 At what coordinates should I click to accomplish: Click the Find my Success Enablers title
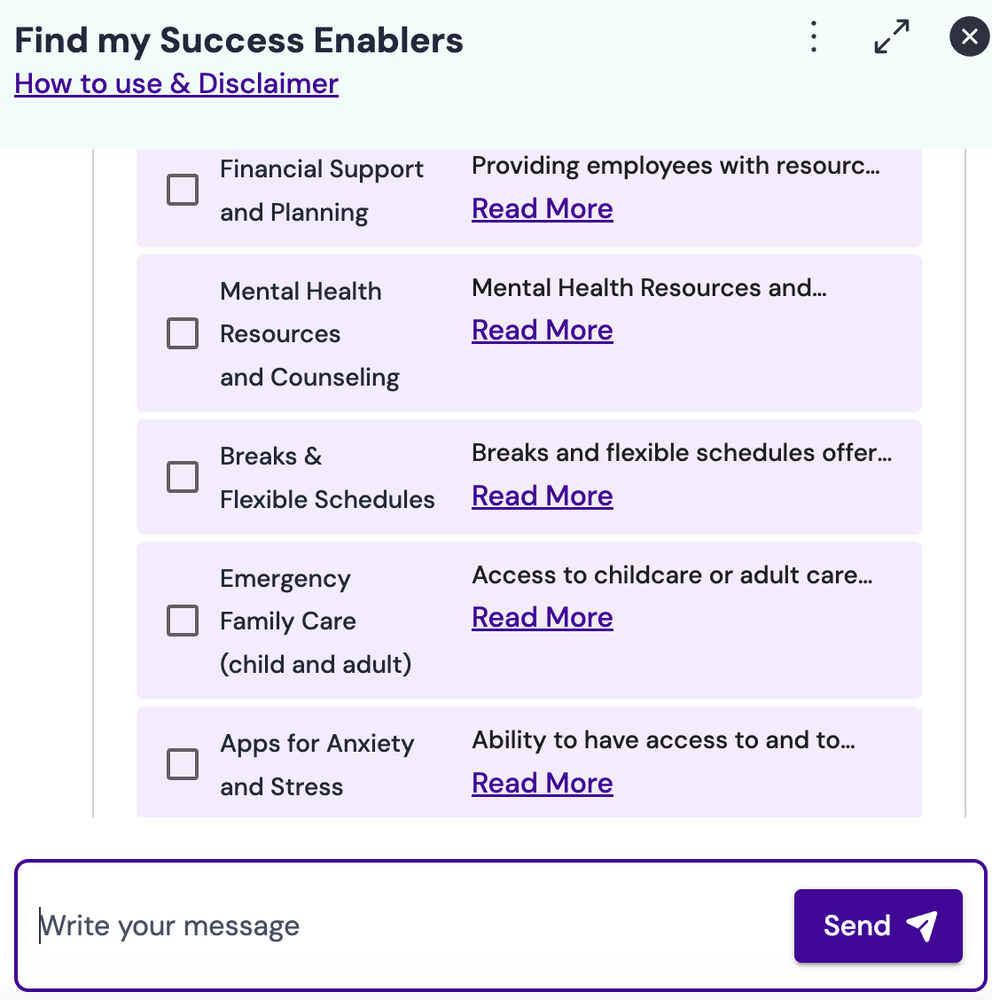(x=238, y=40)
